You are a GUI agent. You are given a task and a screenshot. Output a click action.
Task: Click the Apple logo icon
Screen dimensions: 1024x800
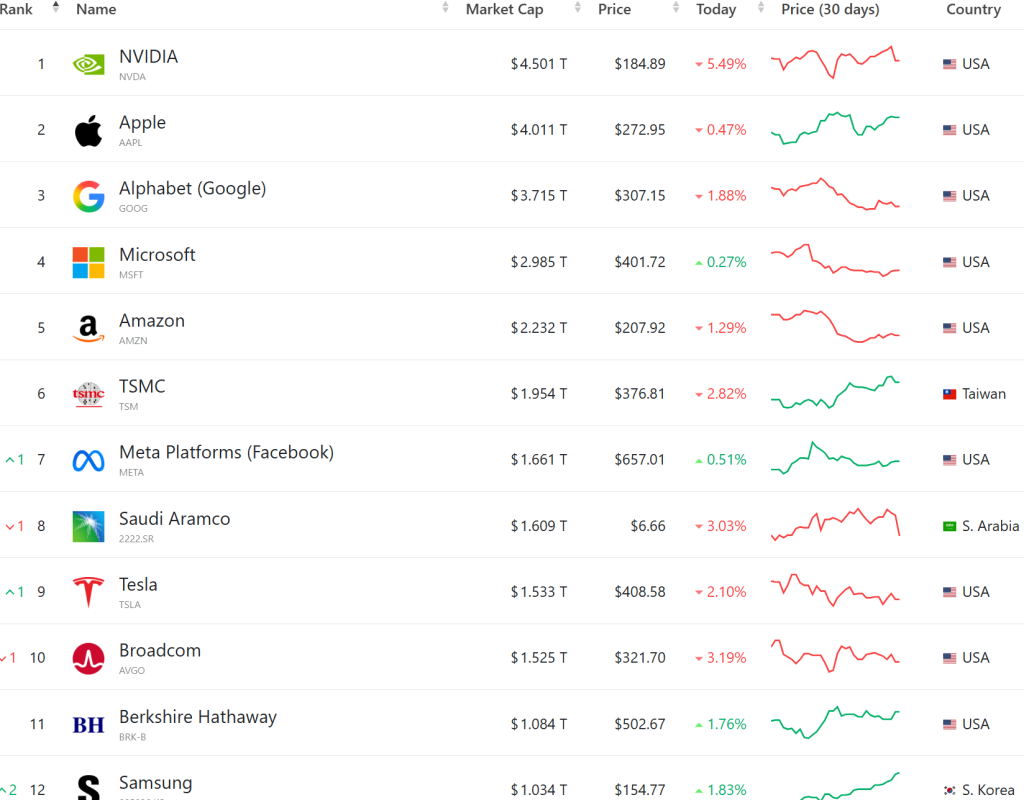[88, 130]
